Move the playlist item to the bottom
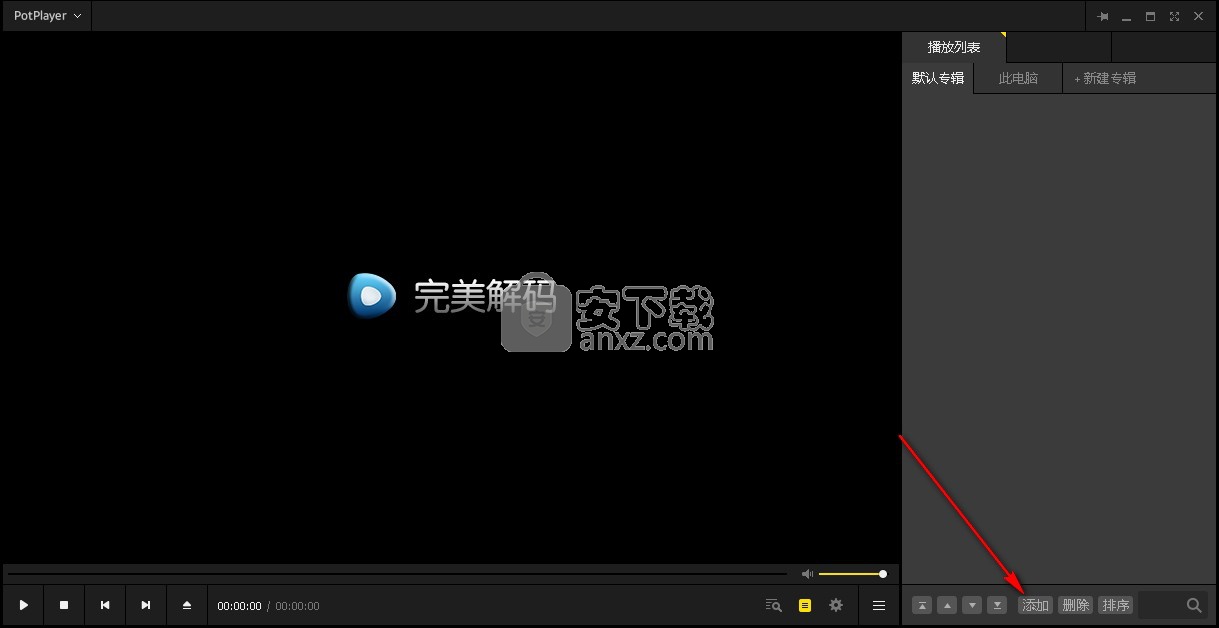 (x=997, y=605)
